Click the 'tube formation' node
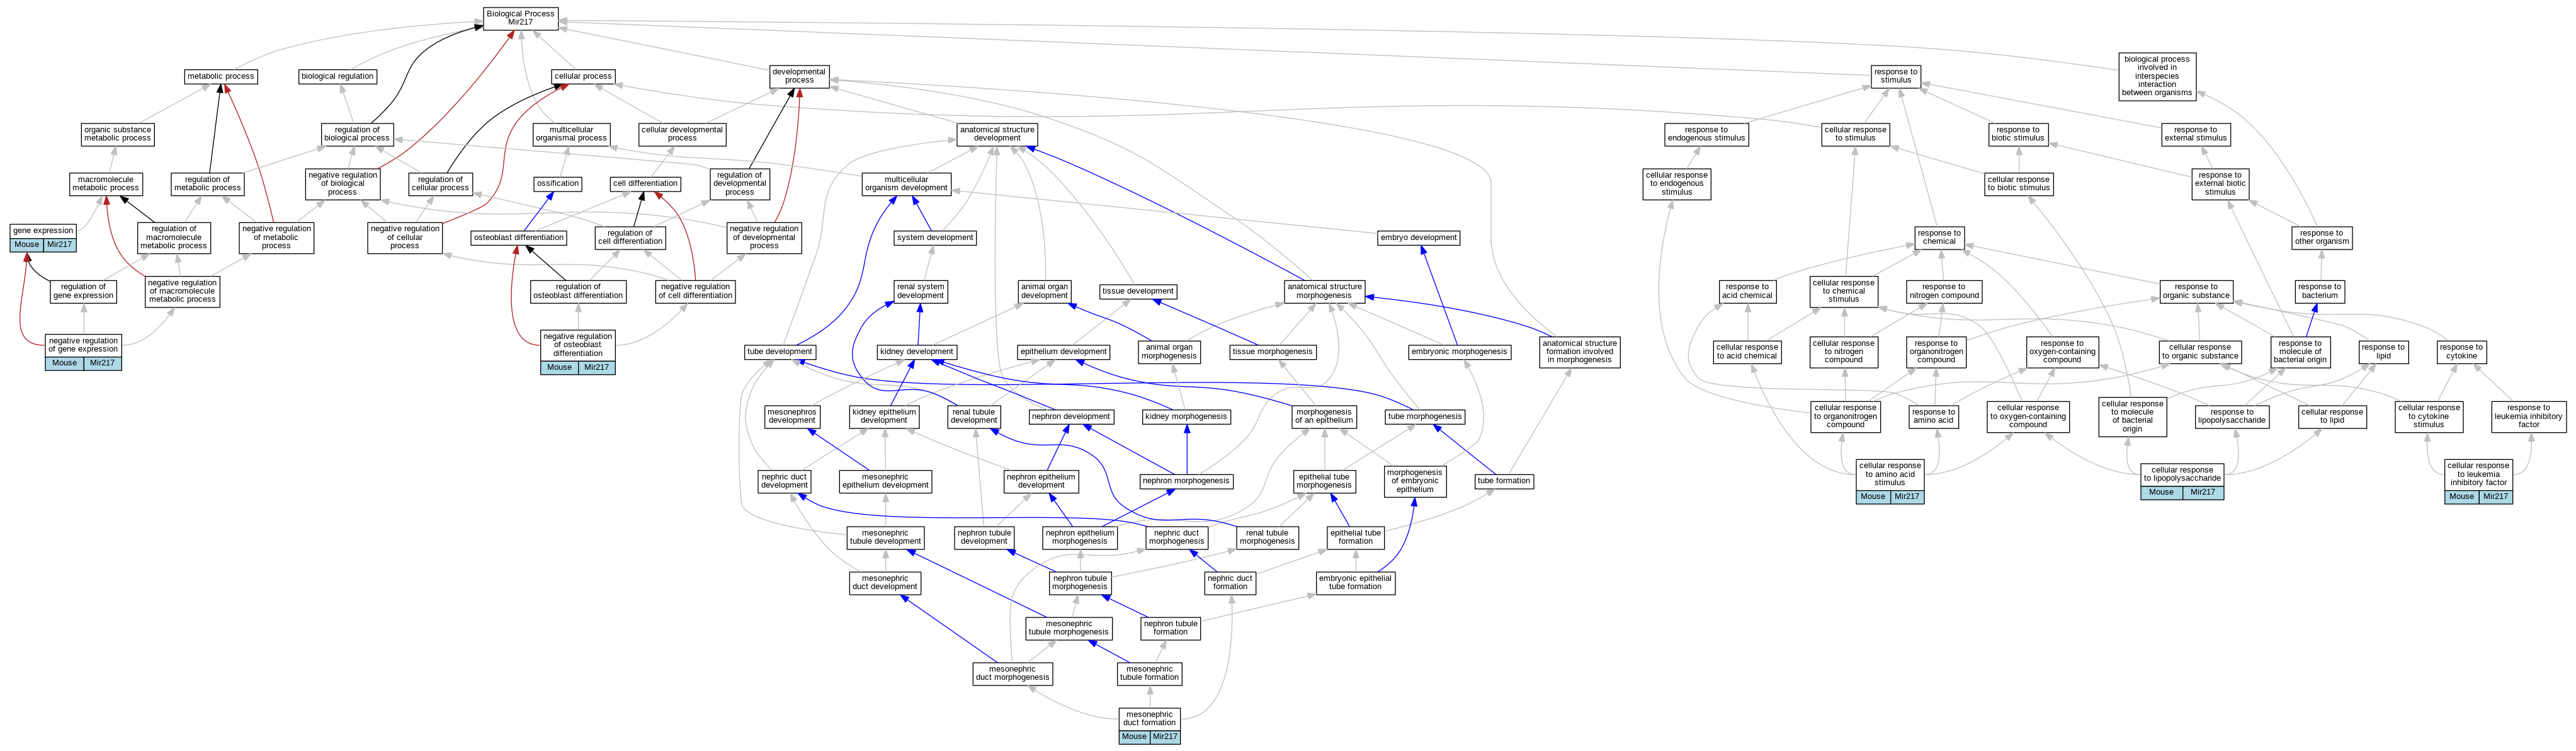Image resolution: width=2576 pixels, height=751 pixels. coord(1504,481)
